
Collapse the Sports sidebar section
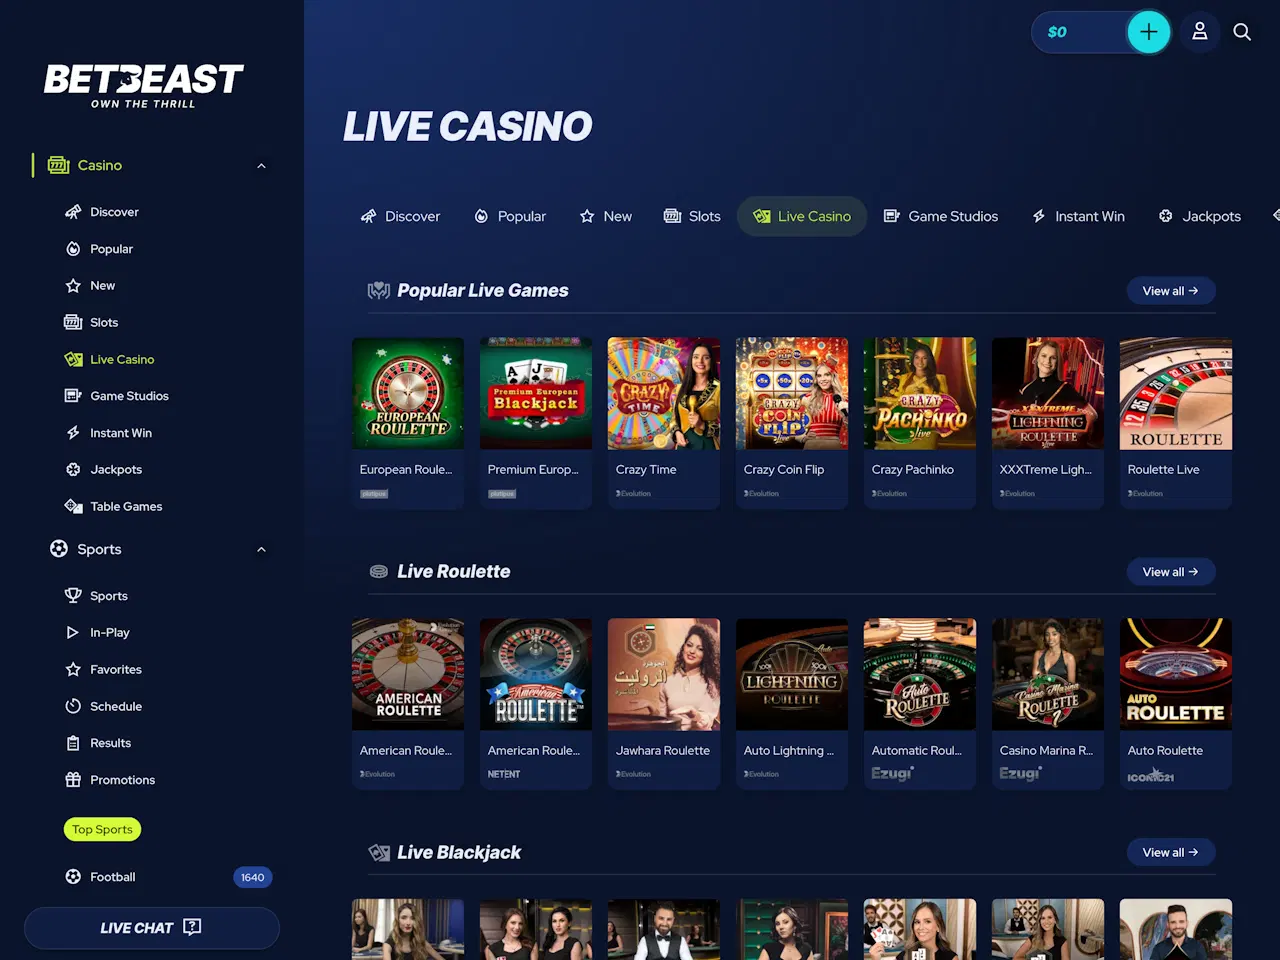261,549
